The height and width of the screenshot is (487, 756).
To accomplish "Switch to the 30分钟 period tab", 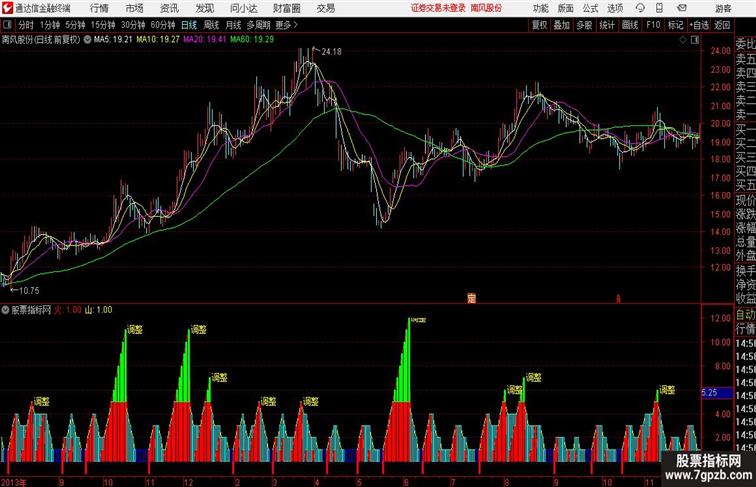I will coord(133,25).
